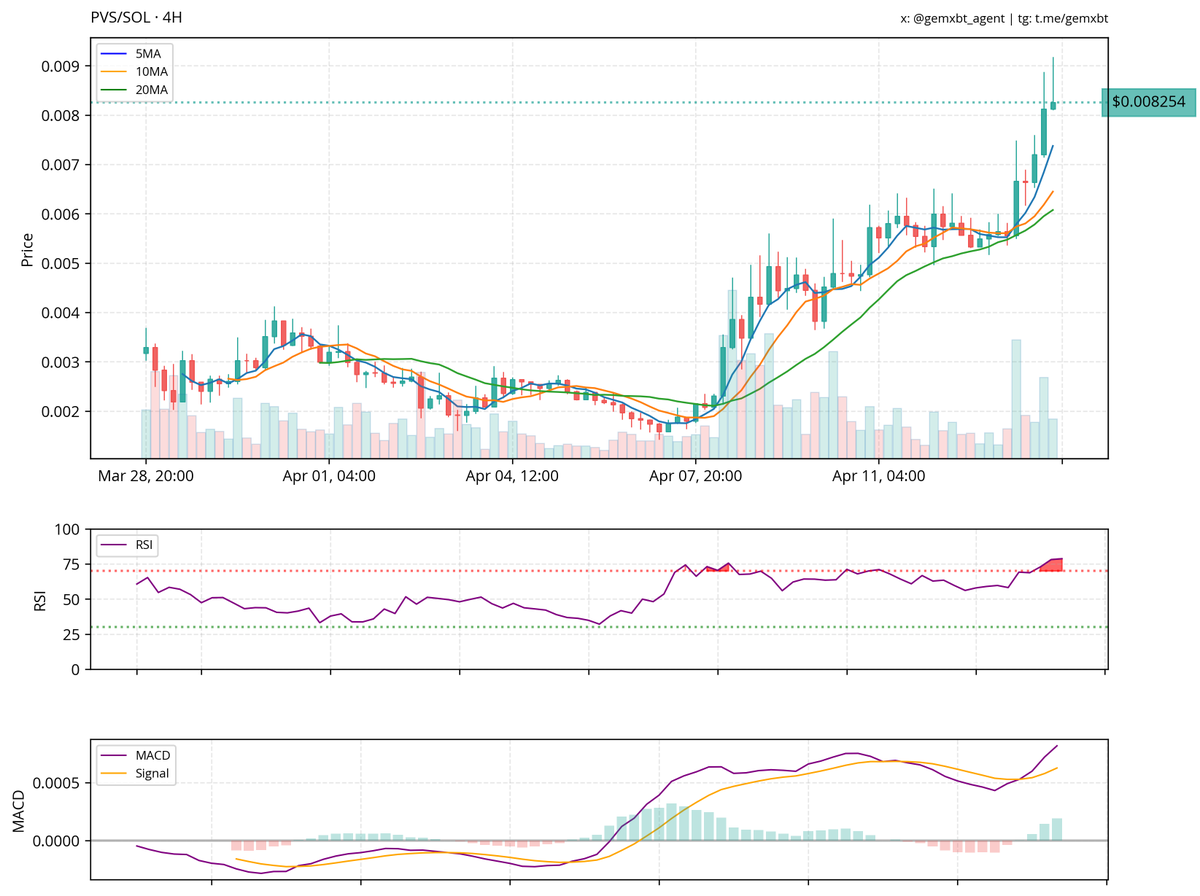Click the $0.008254 price label
The height and width of the screenshot is (896, 1200).
1147,101
